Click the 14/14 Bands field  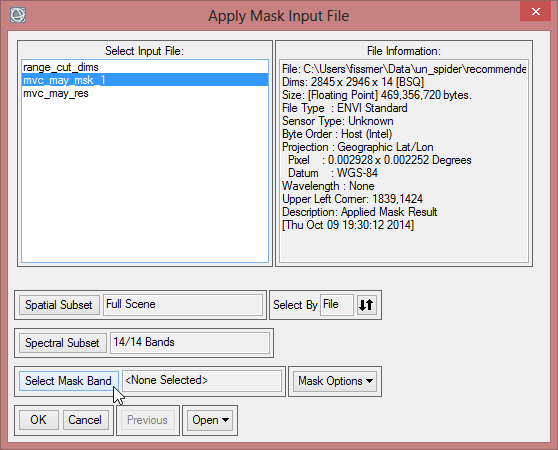coord(190,343)
